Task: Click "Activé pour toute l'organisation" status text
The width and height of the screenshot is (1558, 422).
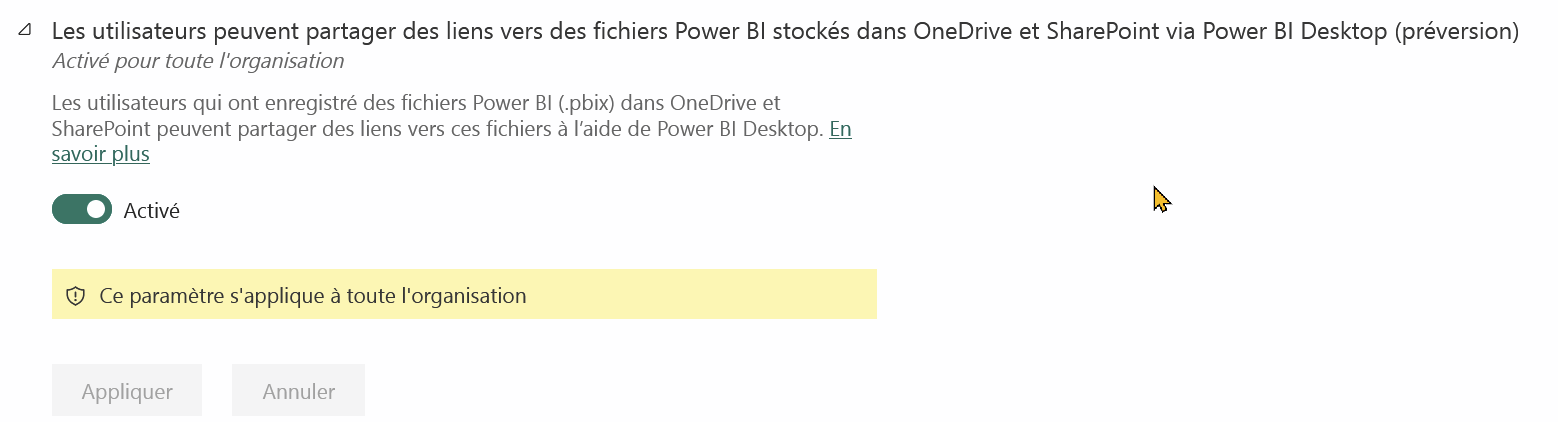Action: pyautogui.click(x=198, y=61)
